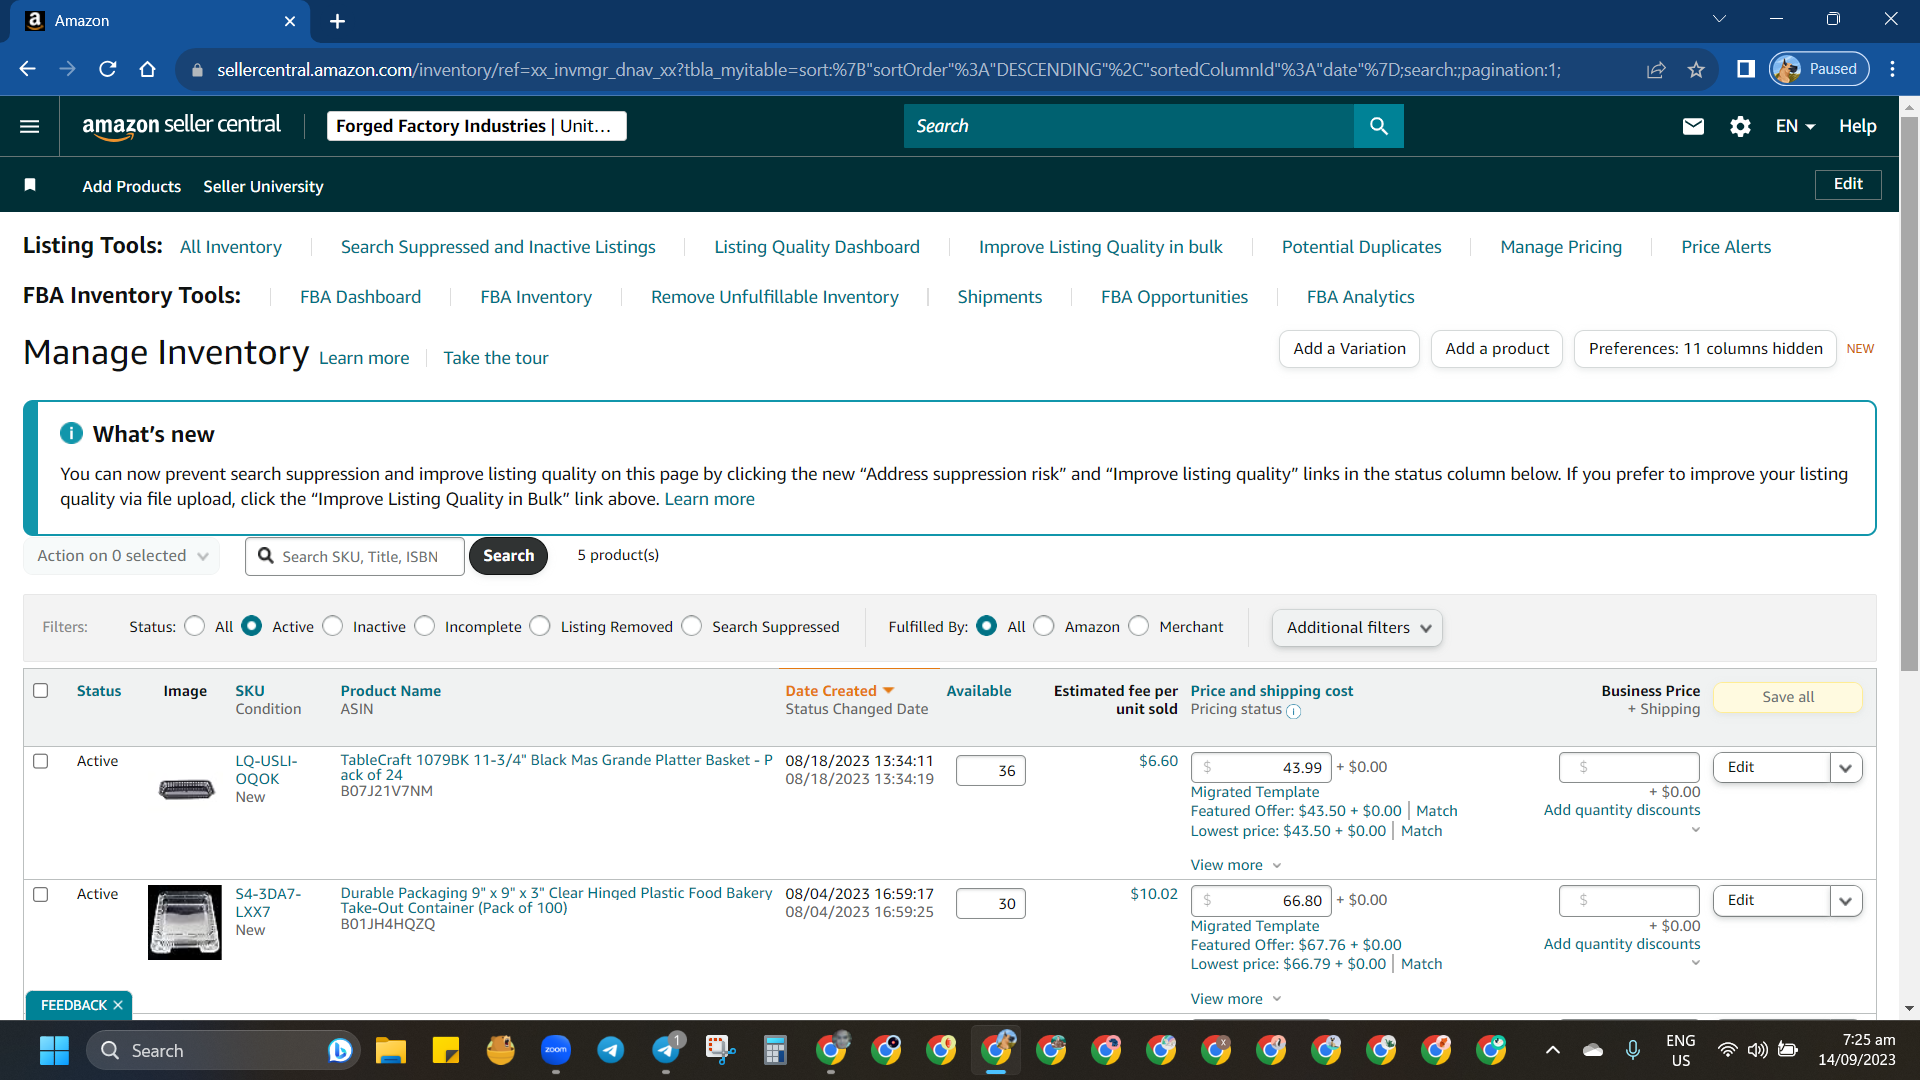Open the EN language dropdown
The height and width of the screenshot is (1080, 1920).
pos(1795,126)
